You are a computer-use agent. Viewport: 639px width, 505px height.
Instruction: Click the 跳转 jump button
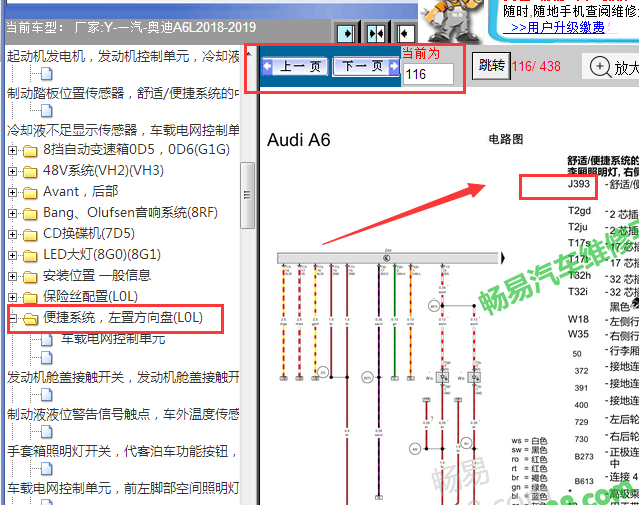pos(491,65)
